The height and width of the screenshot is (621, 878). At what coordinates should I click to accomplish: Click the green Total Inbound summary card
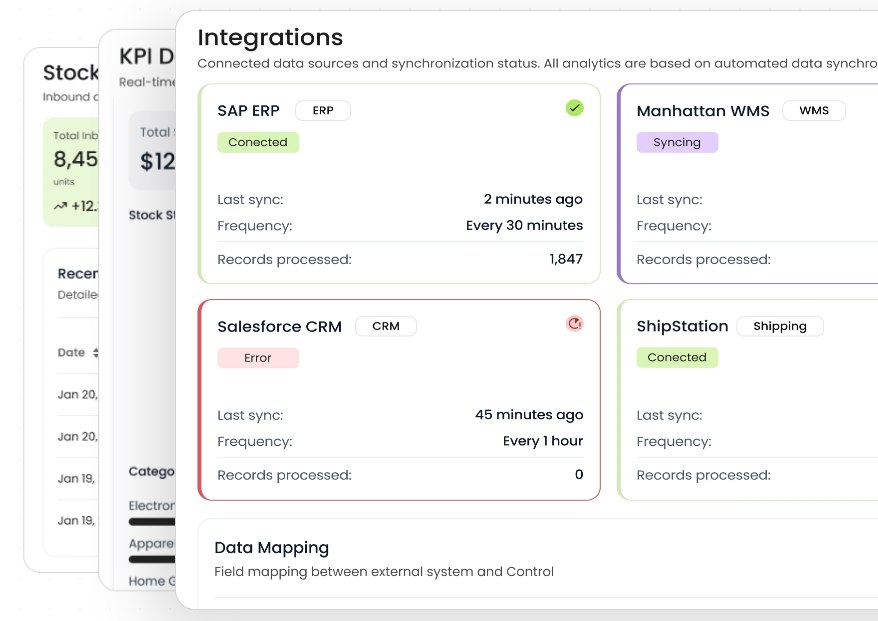pos(71,172)
